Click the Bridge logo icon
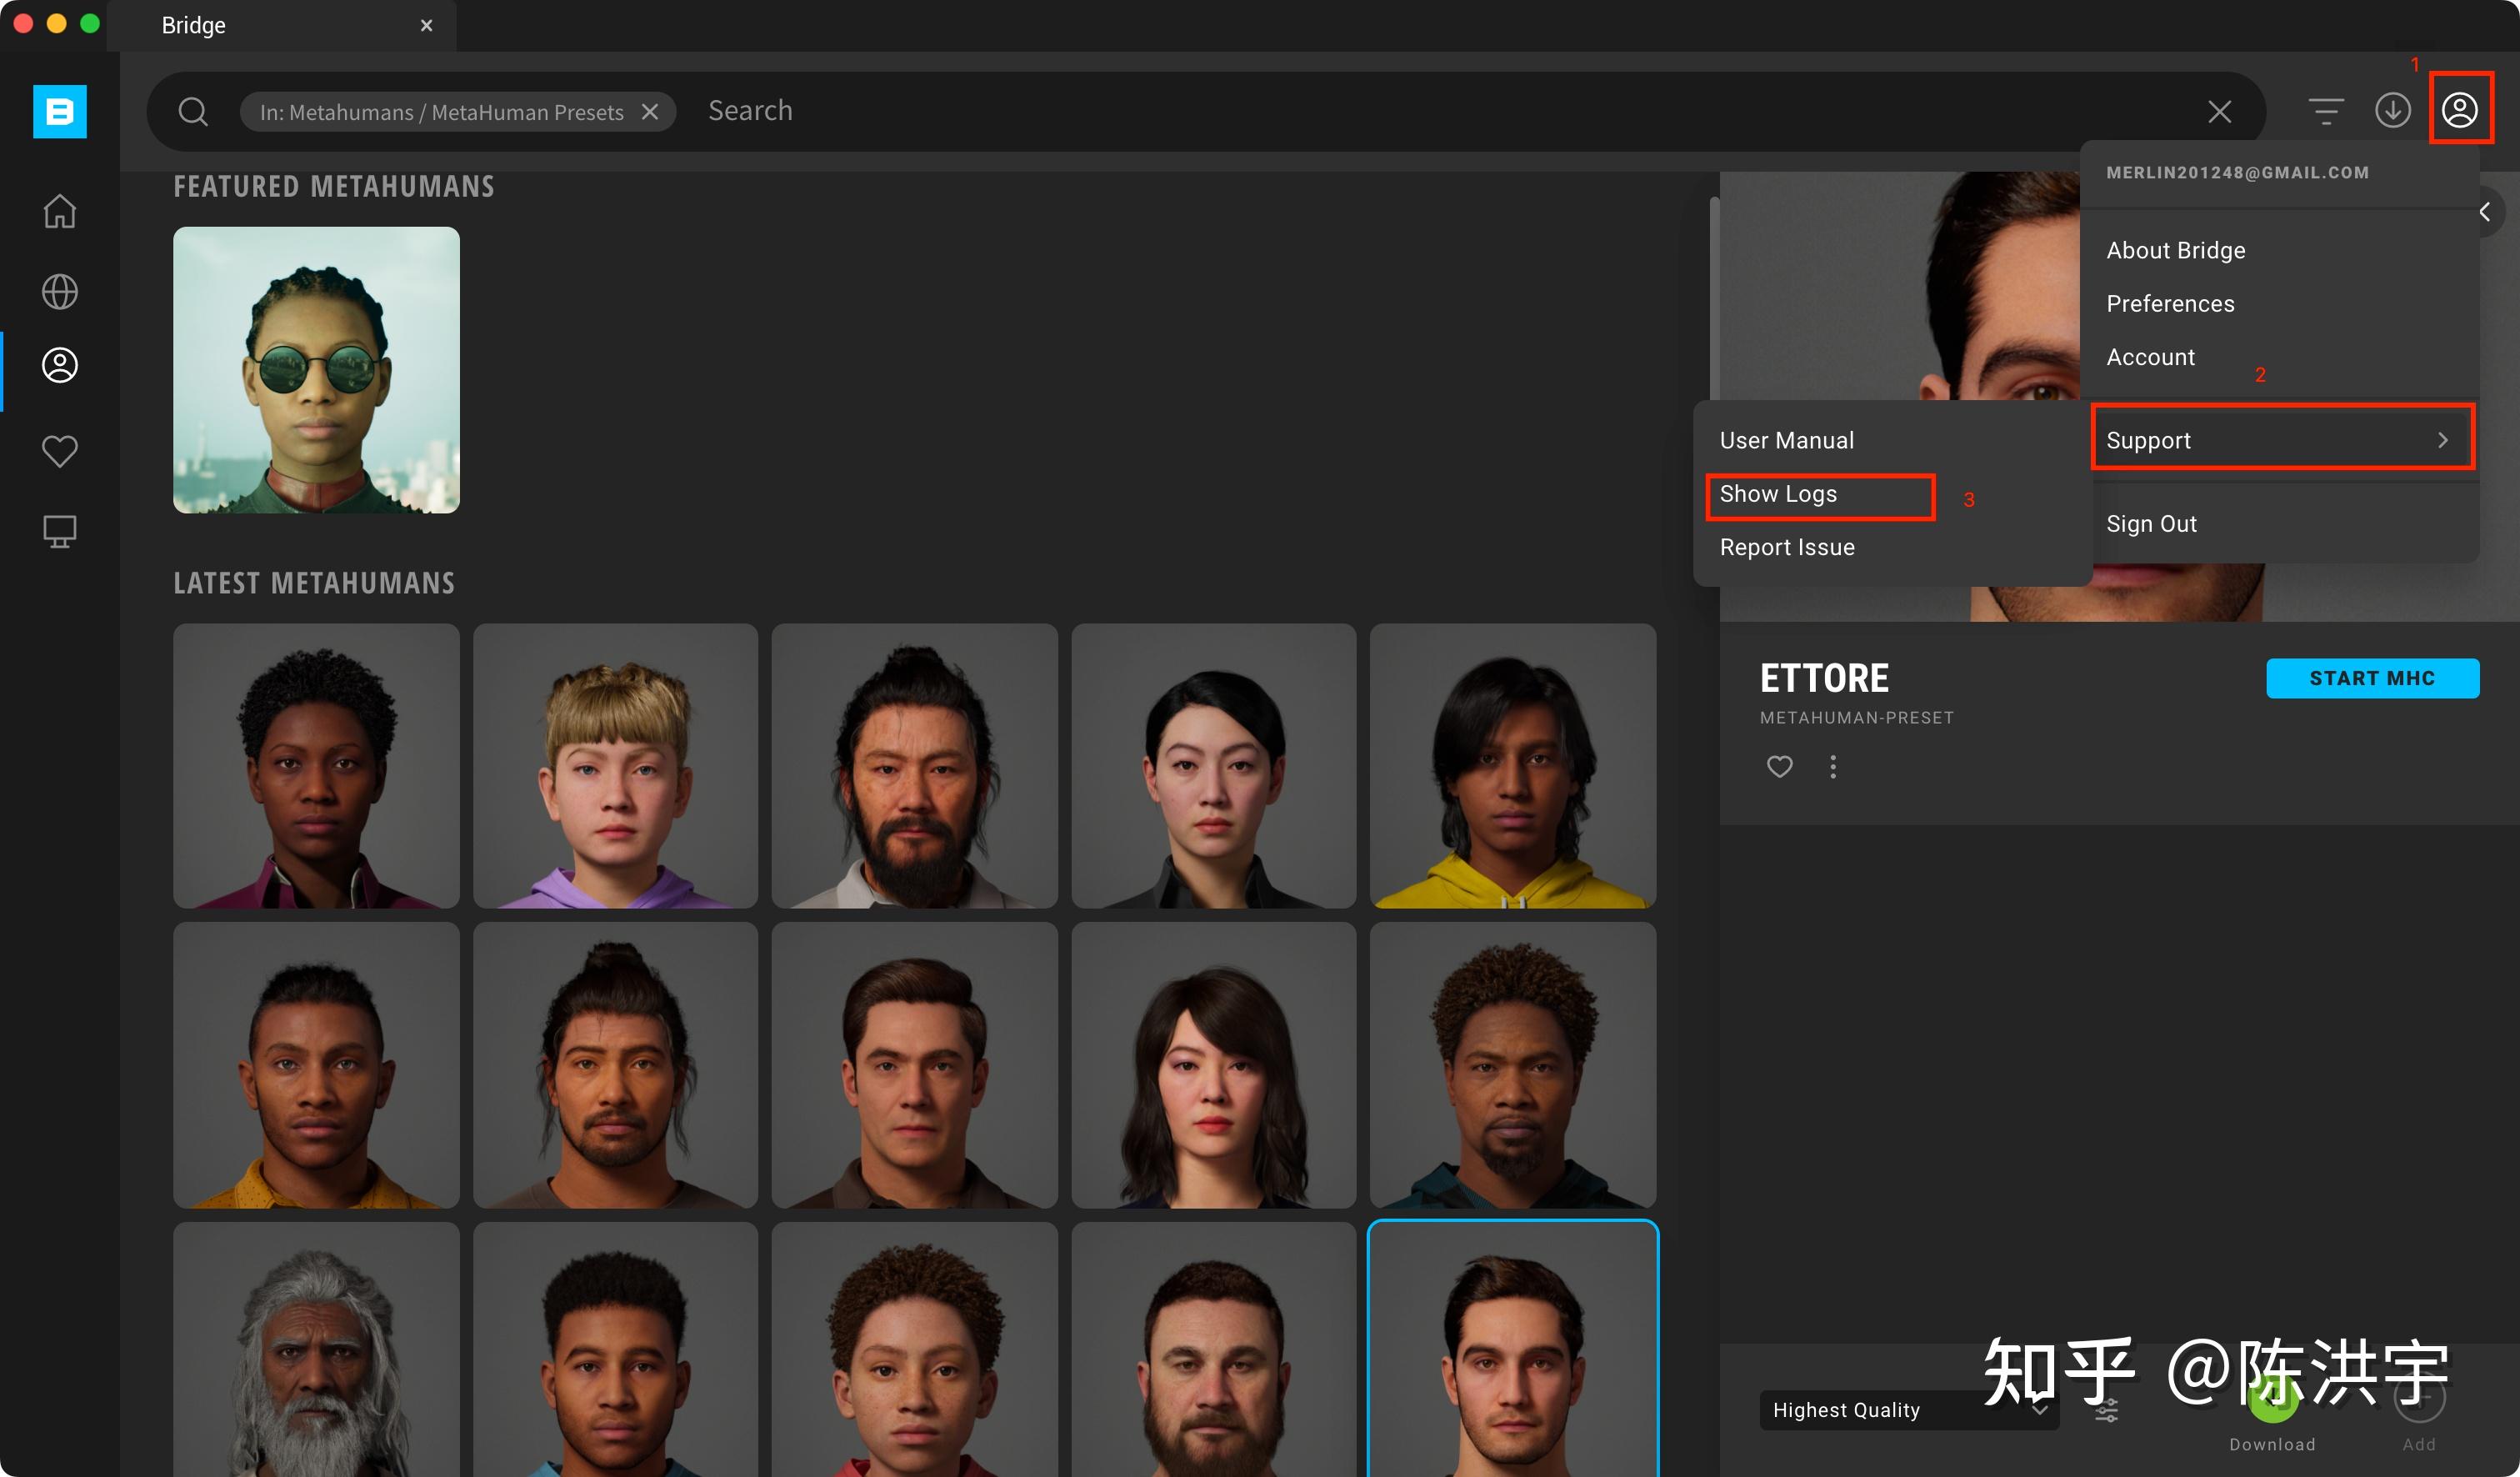This screenshot has width=2520, height=1477. (59, 111)
